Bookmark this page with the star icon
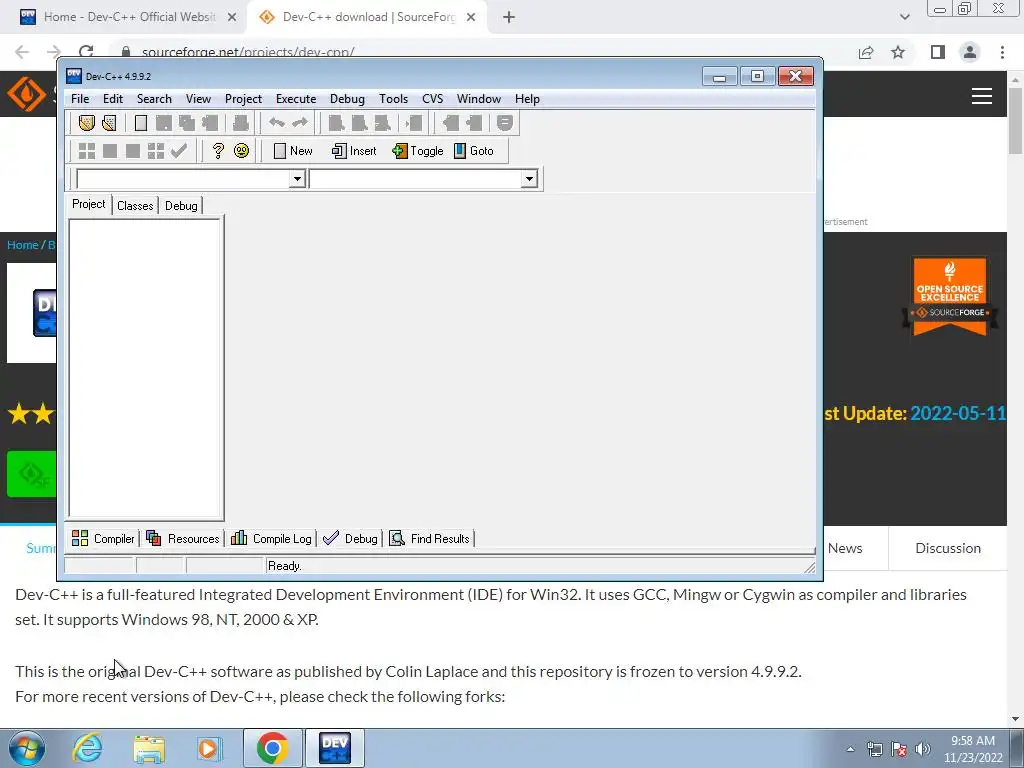This screenshot has height=768, width=1024. click(899, 52)
